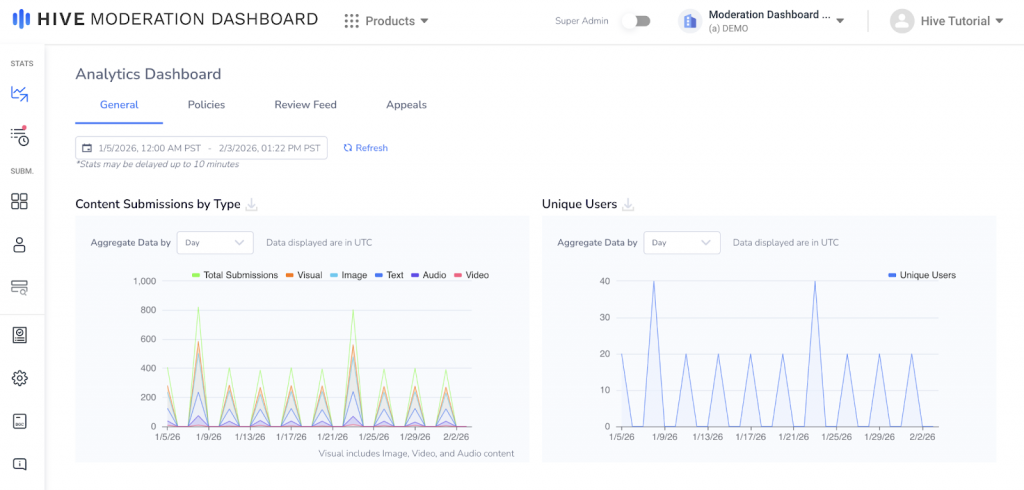The image size is (1024, 490).
Task: Click the settings gear icon in sidebar
Action: coord(20,378)
